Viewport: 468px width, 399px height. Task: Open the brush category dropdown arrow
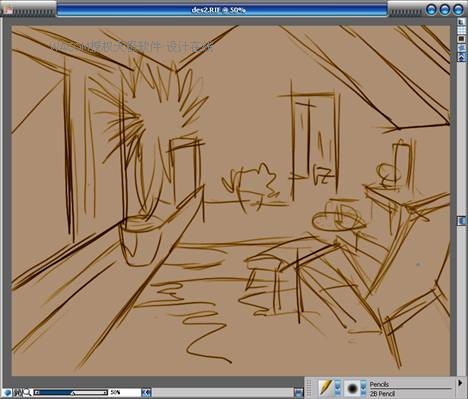click(338, 388)
